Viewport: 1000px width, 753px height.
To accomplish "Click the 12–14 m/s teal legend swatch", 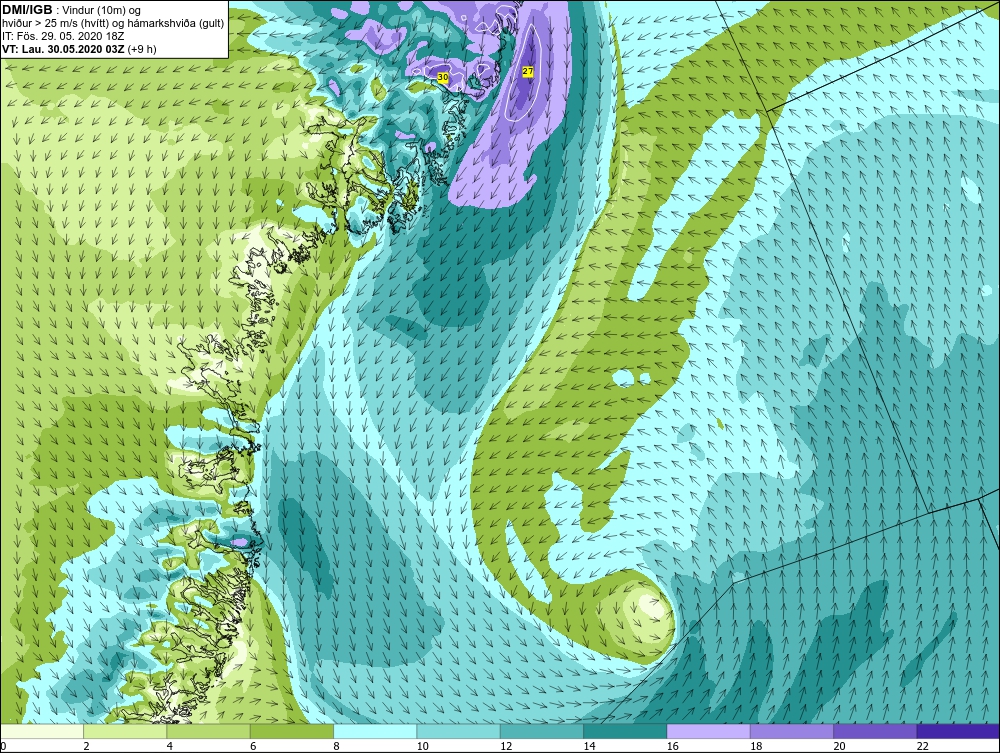I will tap(541, 731).
